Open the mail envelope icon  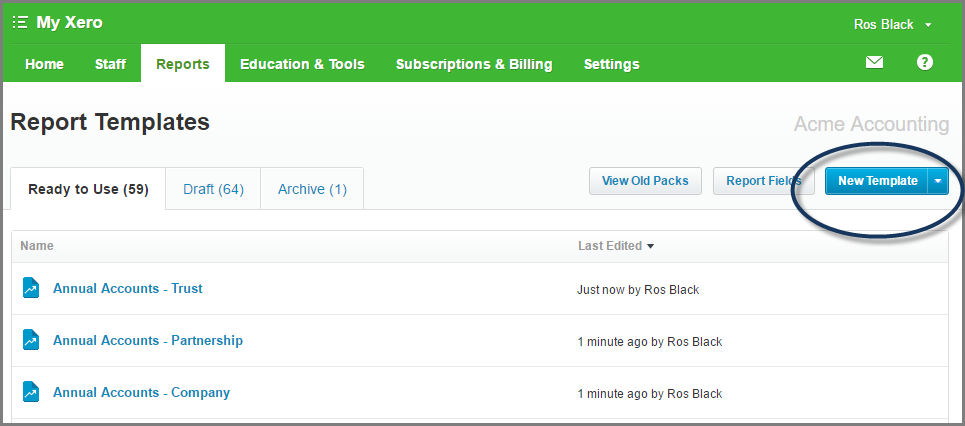875,62
